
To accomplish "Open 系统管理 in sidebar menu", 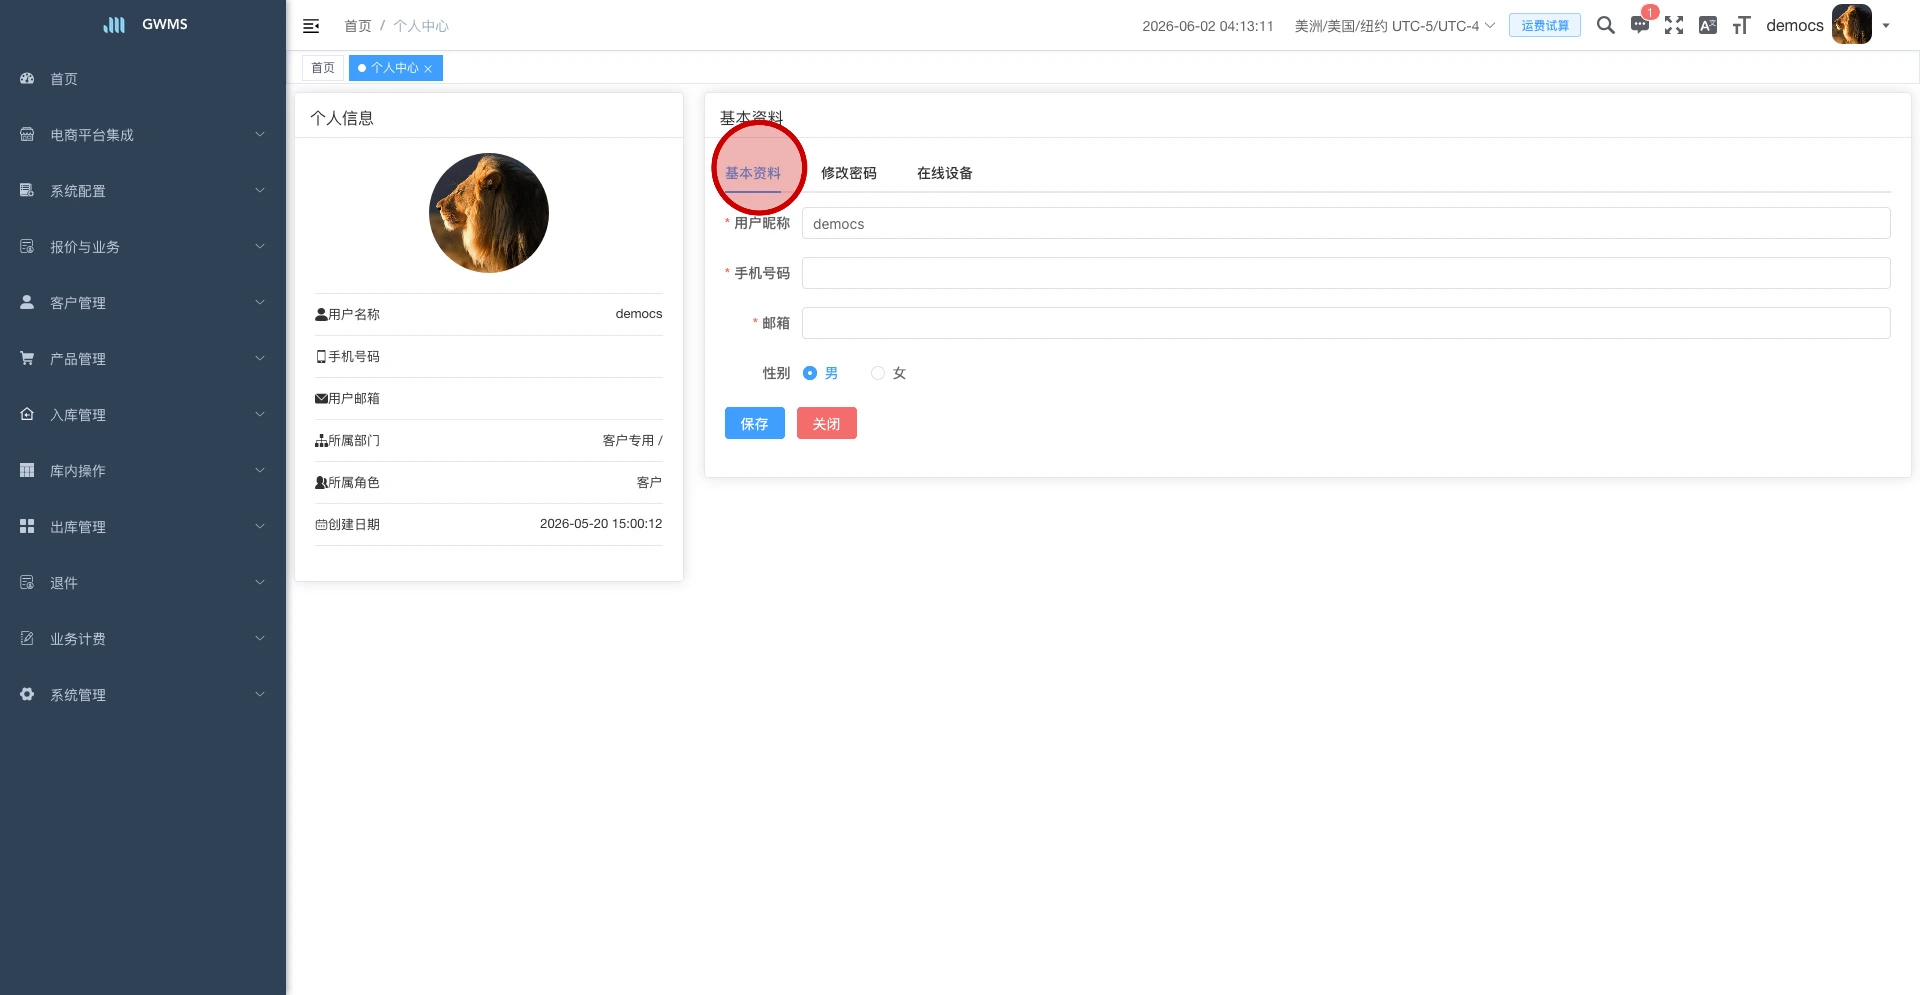I will click(x=143, y=694).
